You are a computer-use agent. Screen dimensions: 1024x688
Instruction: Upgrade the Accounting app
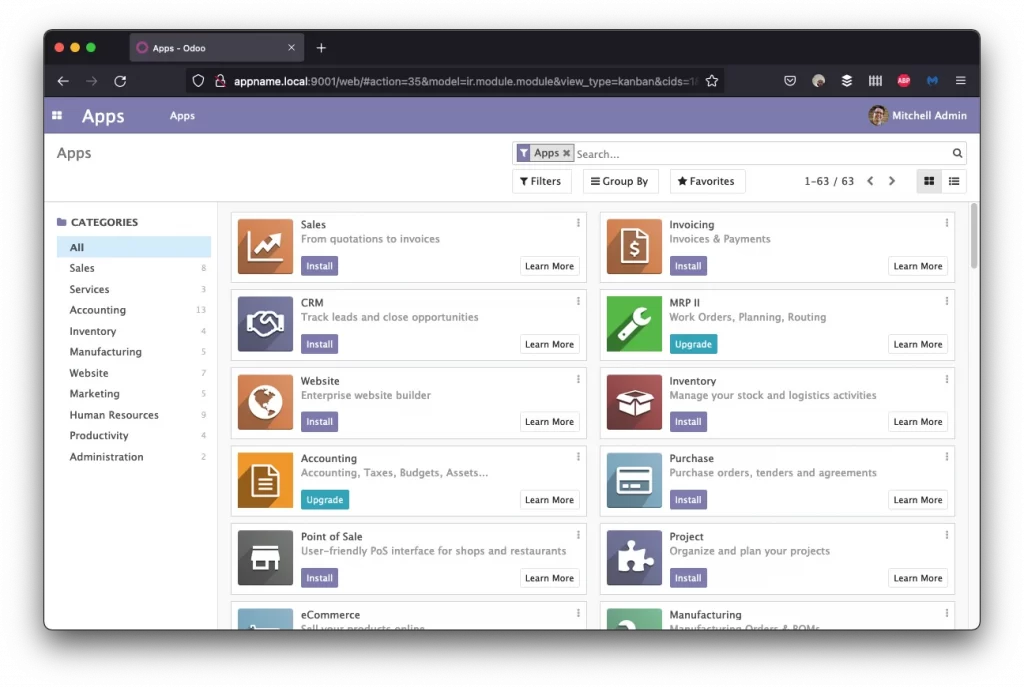pyautogui.click(x=325, y=500)
